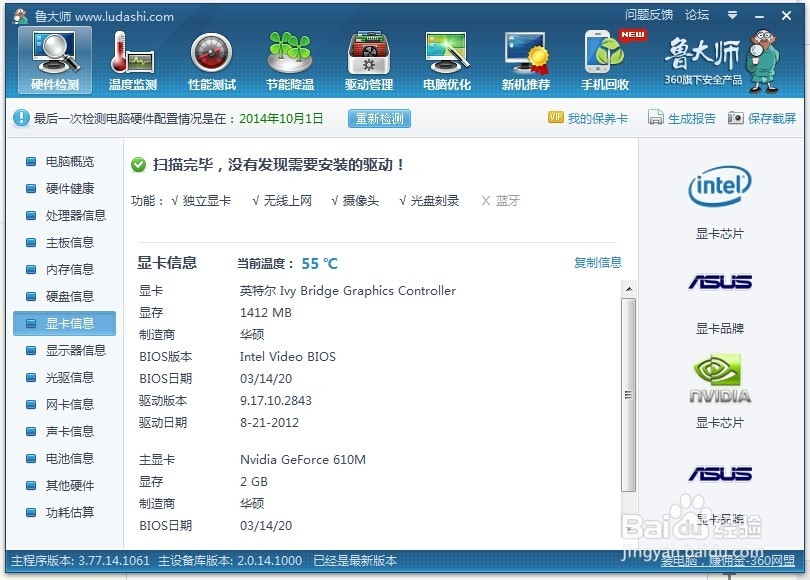Click the blue info exclamation icon

(21, 118)
